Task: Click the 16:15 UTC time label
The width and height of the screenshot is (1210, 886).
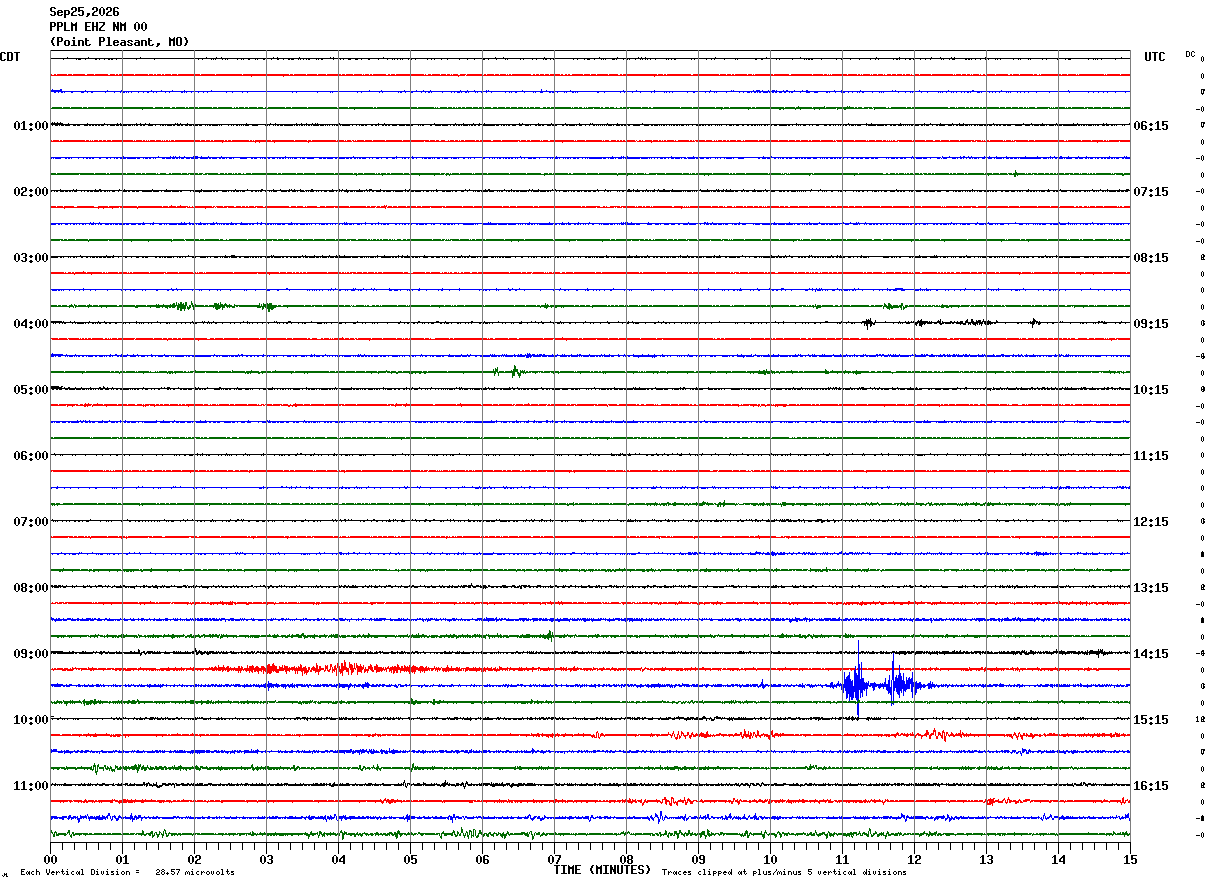Action: (x=1150, y=786)
